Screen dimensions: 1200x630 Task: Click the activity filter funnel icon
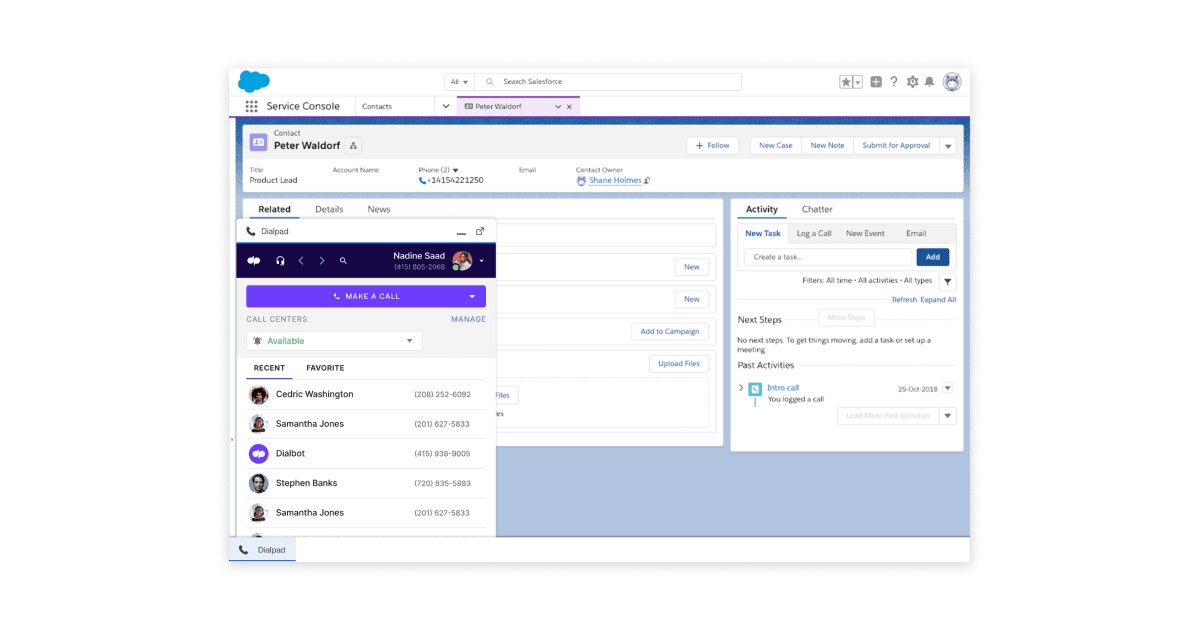click(947, 282)
